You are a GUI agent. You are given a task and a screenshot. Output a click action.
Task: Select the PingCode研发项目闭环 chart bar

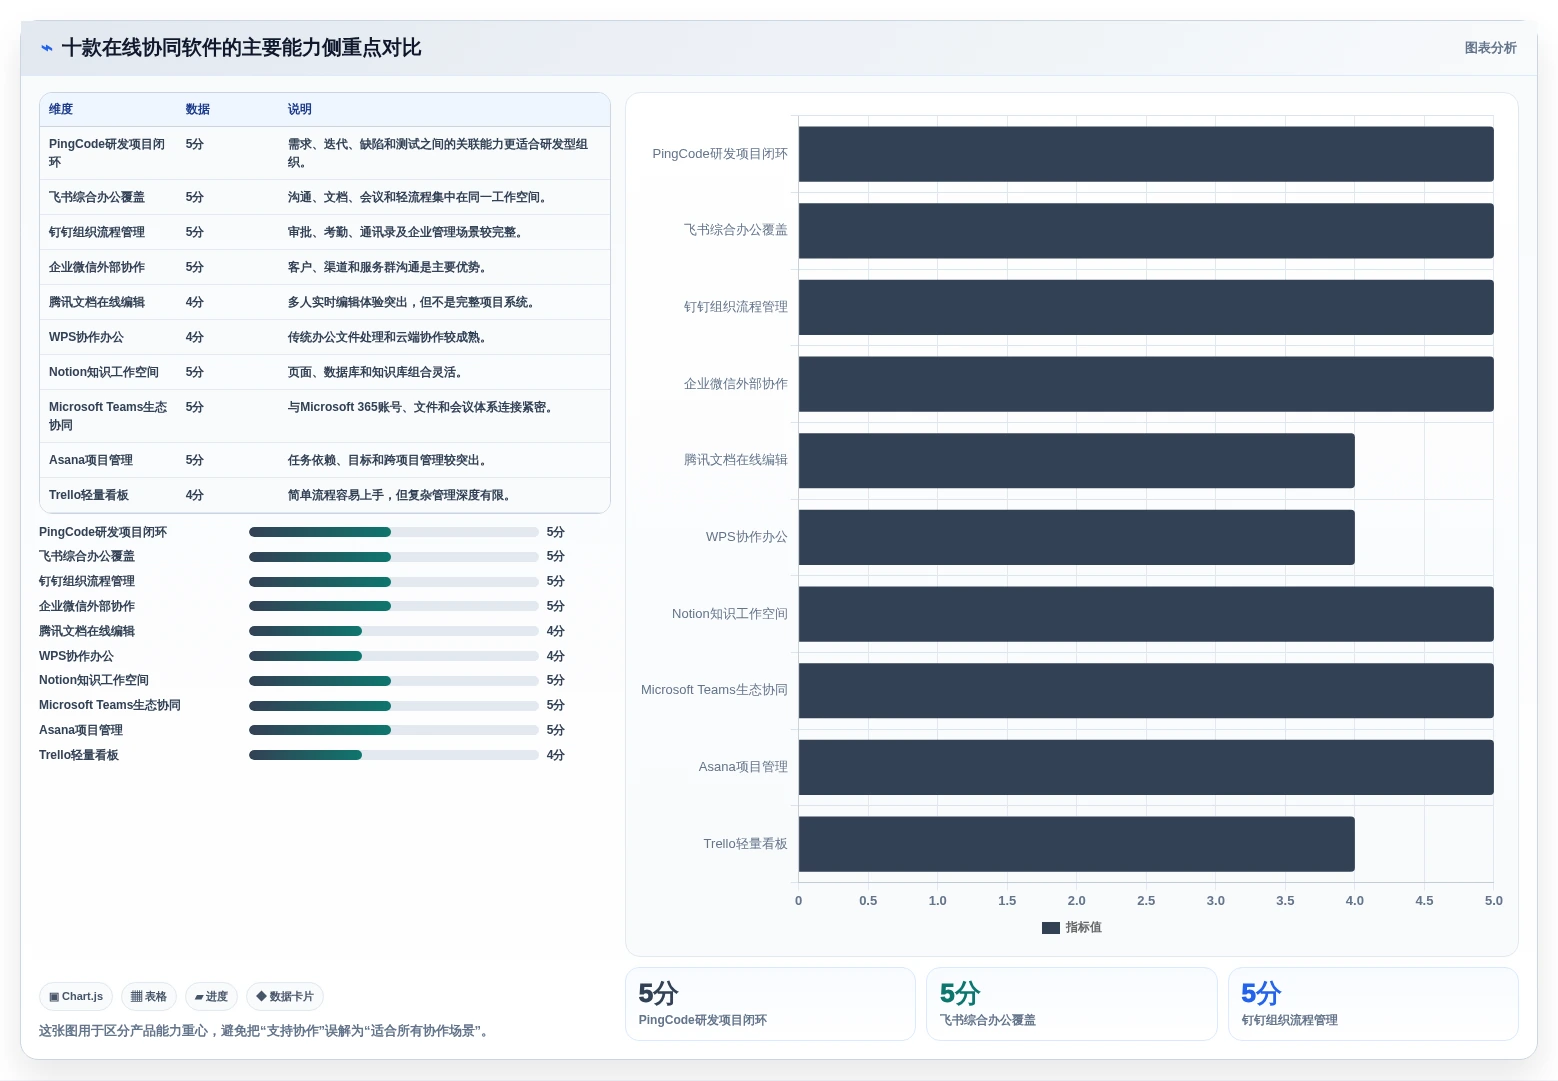pyautogui.click(x=1146, y=154)
